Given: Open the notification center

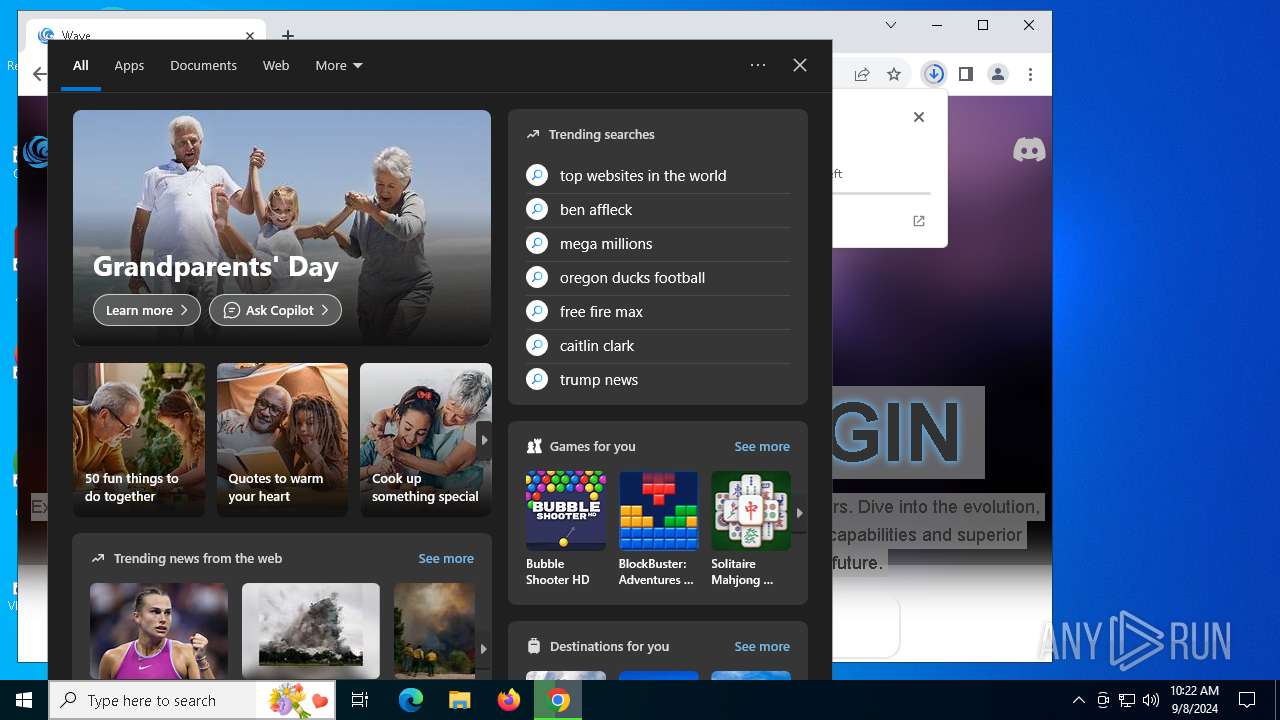Looking at the screenshot, I should (1247, 700).
